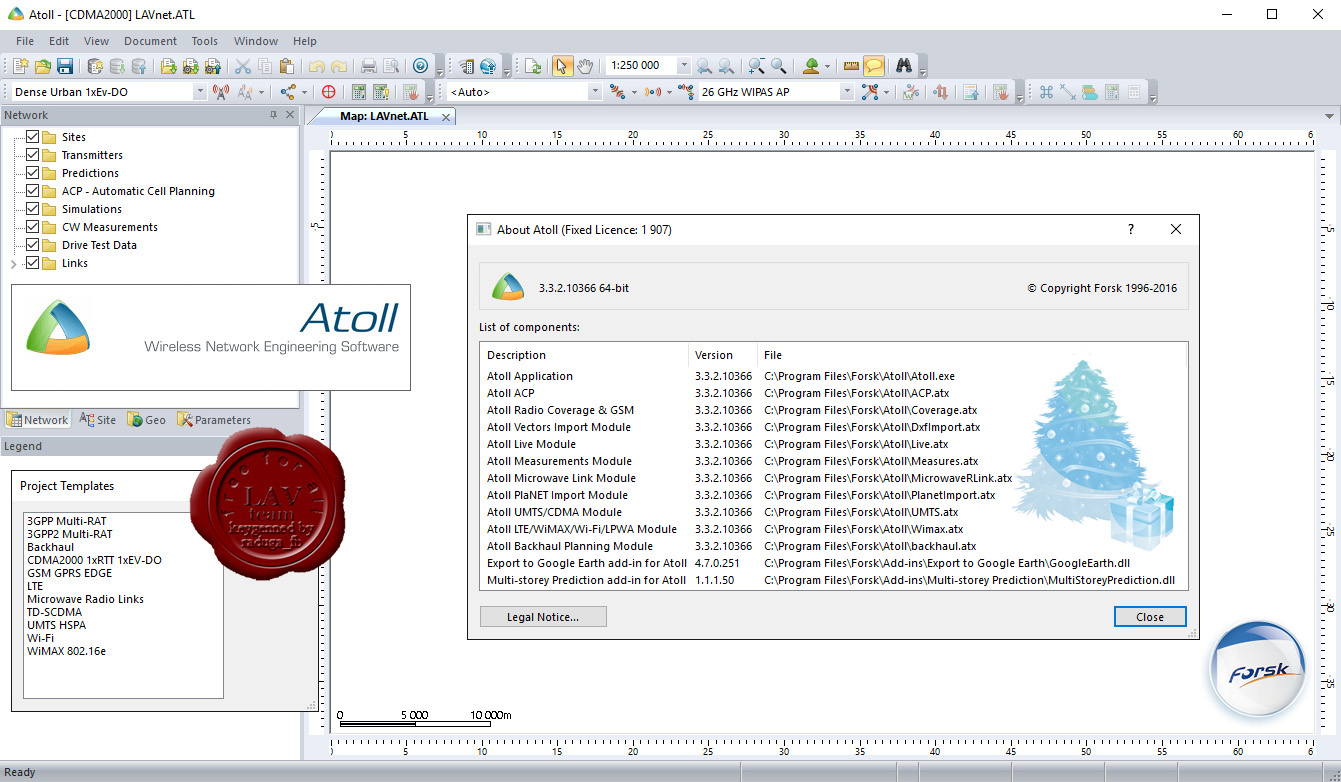Toggle the yellow tip text balloon icon
Screen dimensions: 1341x782
874,66
